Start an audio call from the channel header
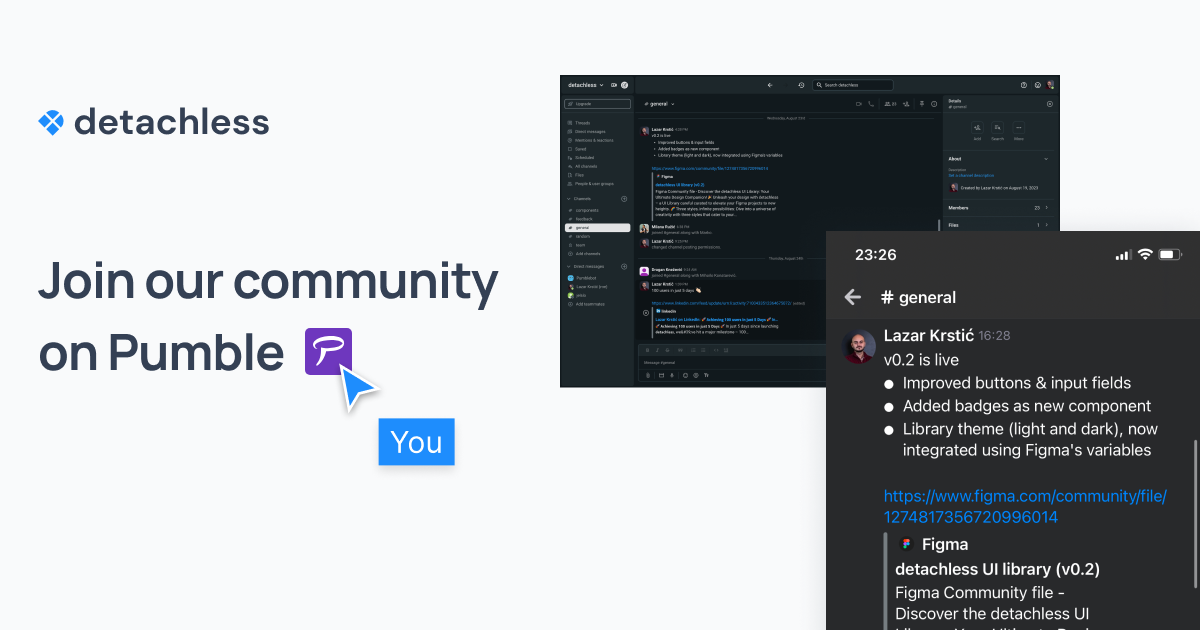 click(x=870, y=104)
